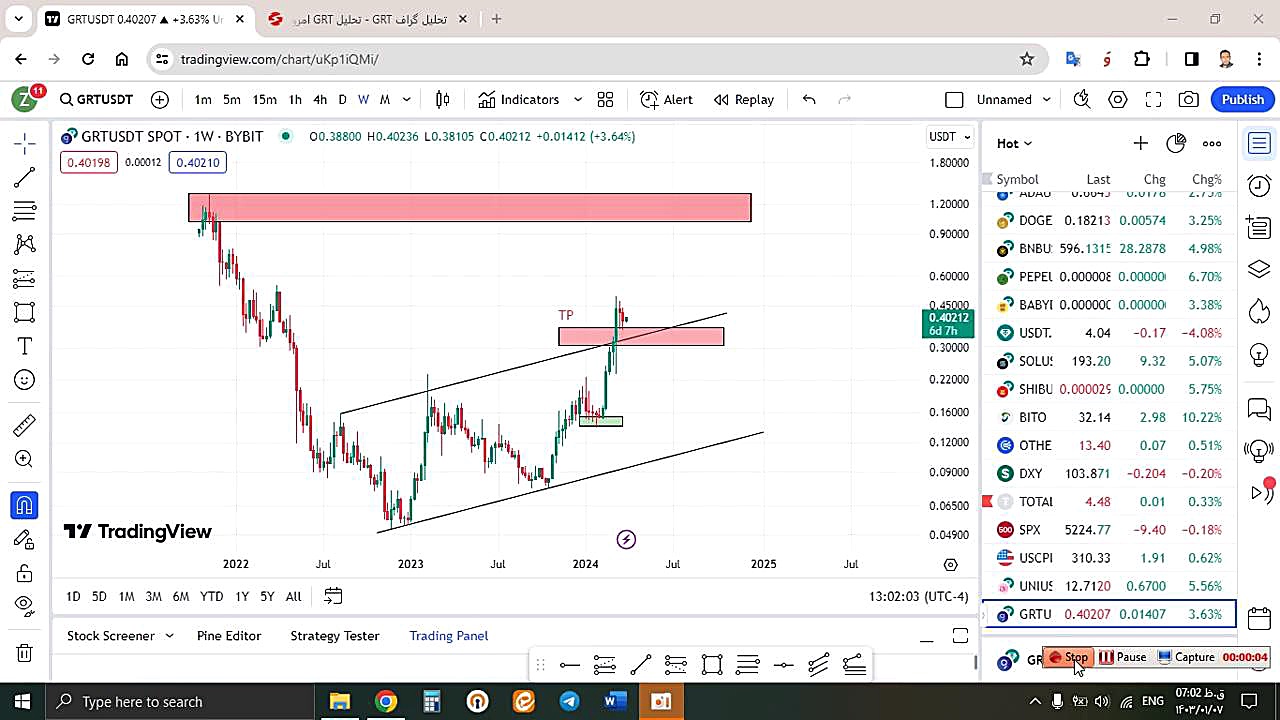Remove drawings with trash icon
The image size is (1280, 720).
25,653
